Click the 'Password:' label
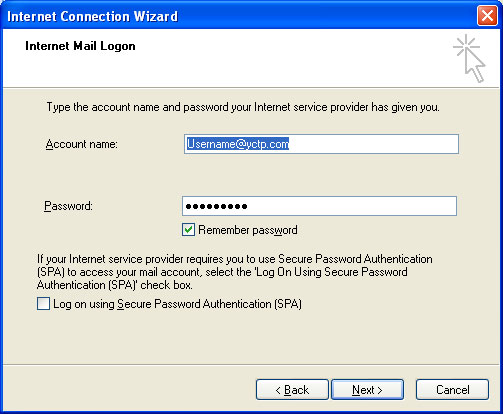The height and width of the screenshot is (414, 503). click(x=68, y=206)
